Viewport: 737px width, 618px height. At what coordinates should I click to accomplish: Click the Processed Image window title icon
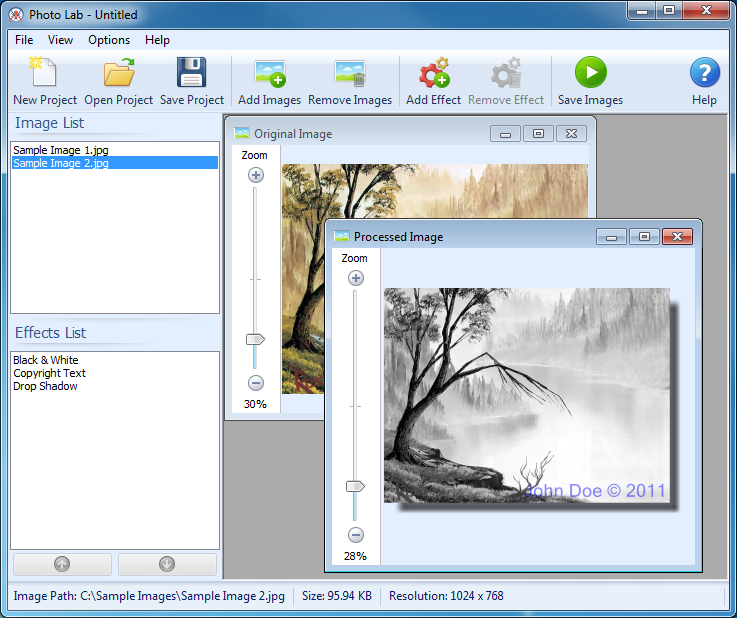click(x=342, y=236)
